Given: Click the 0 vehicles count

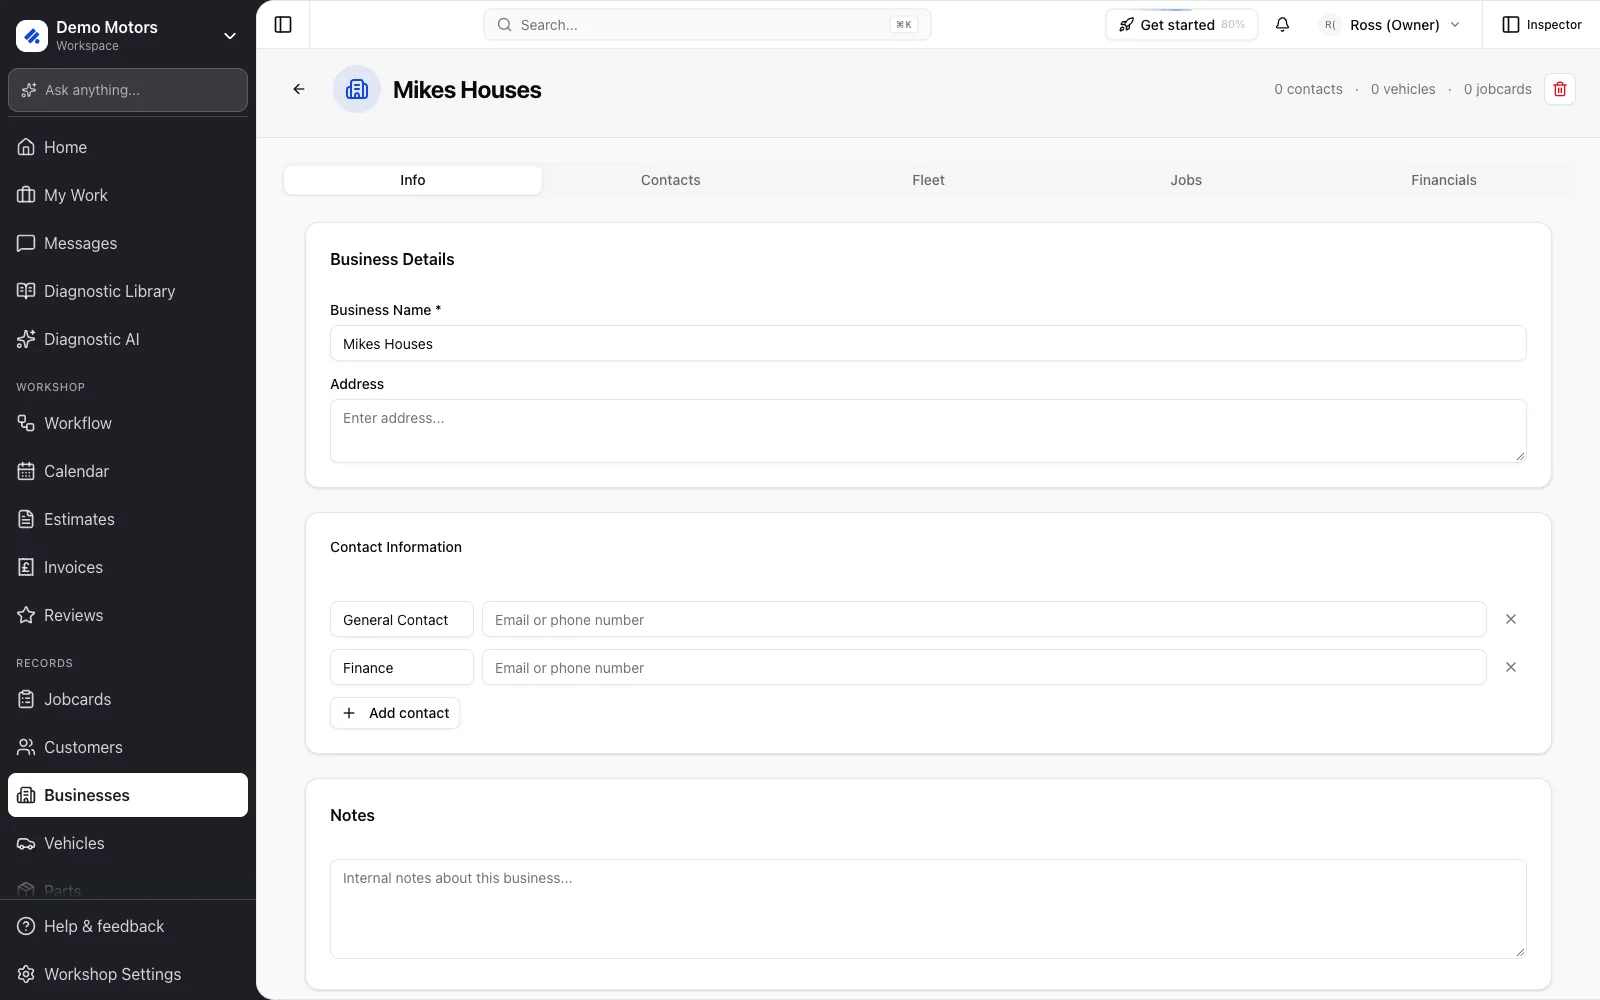Looking at the screenshot, I should [x=1403, y=89].
